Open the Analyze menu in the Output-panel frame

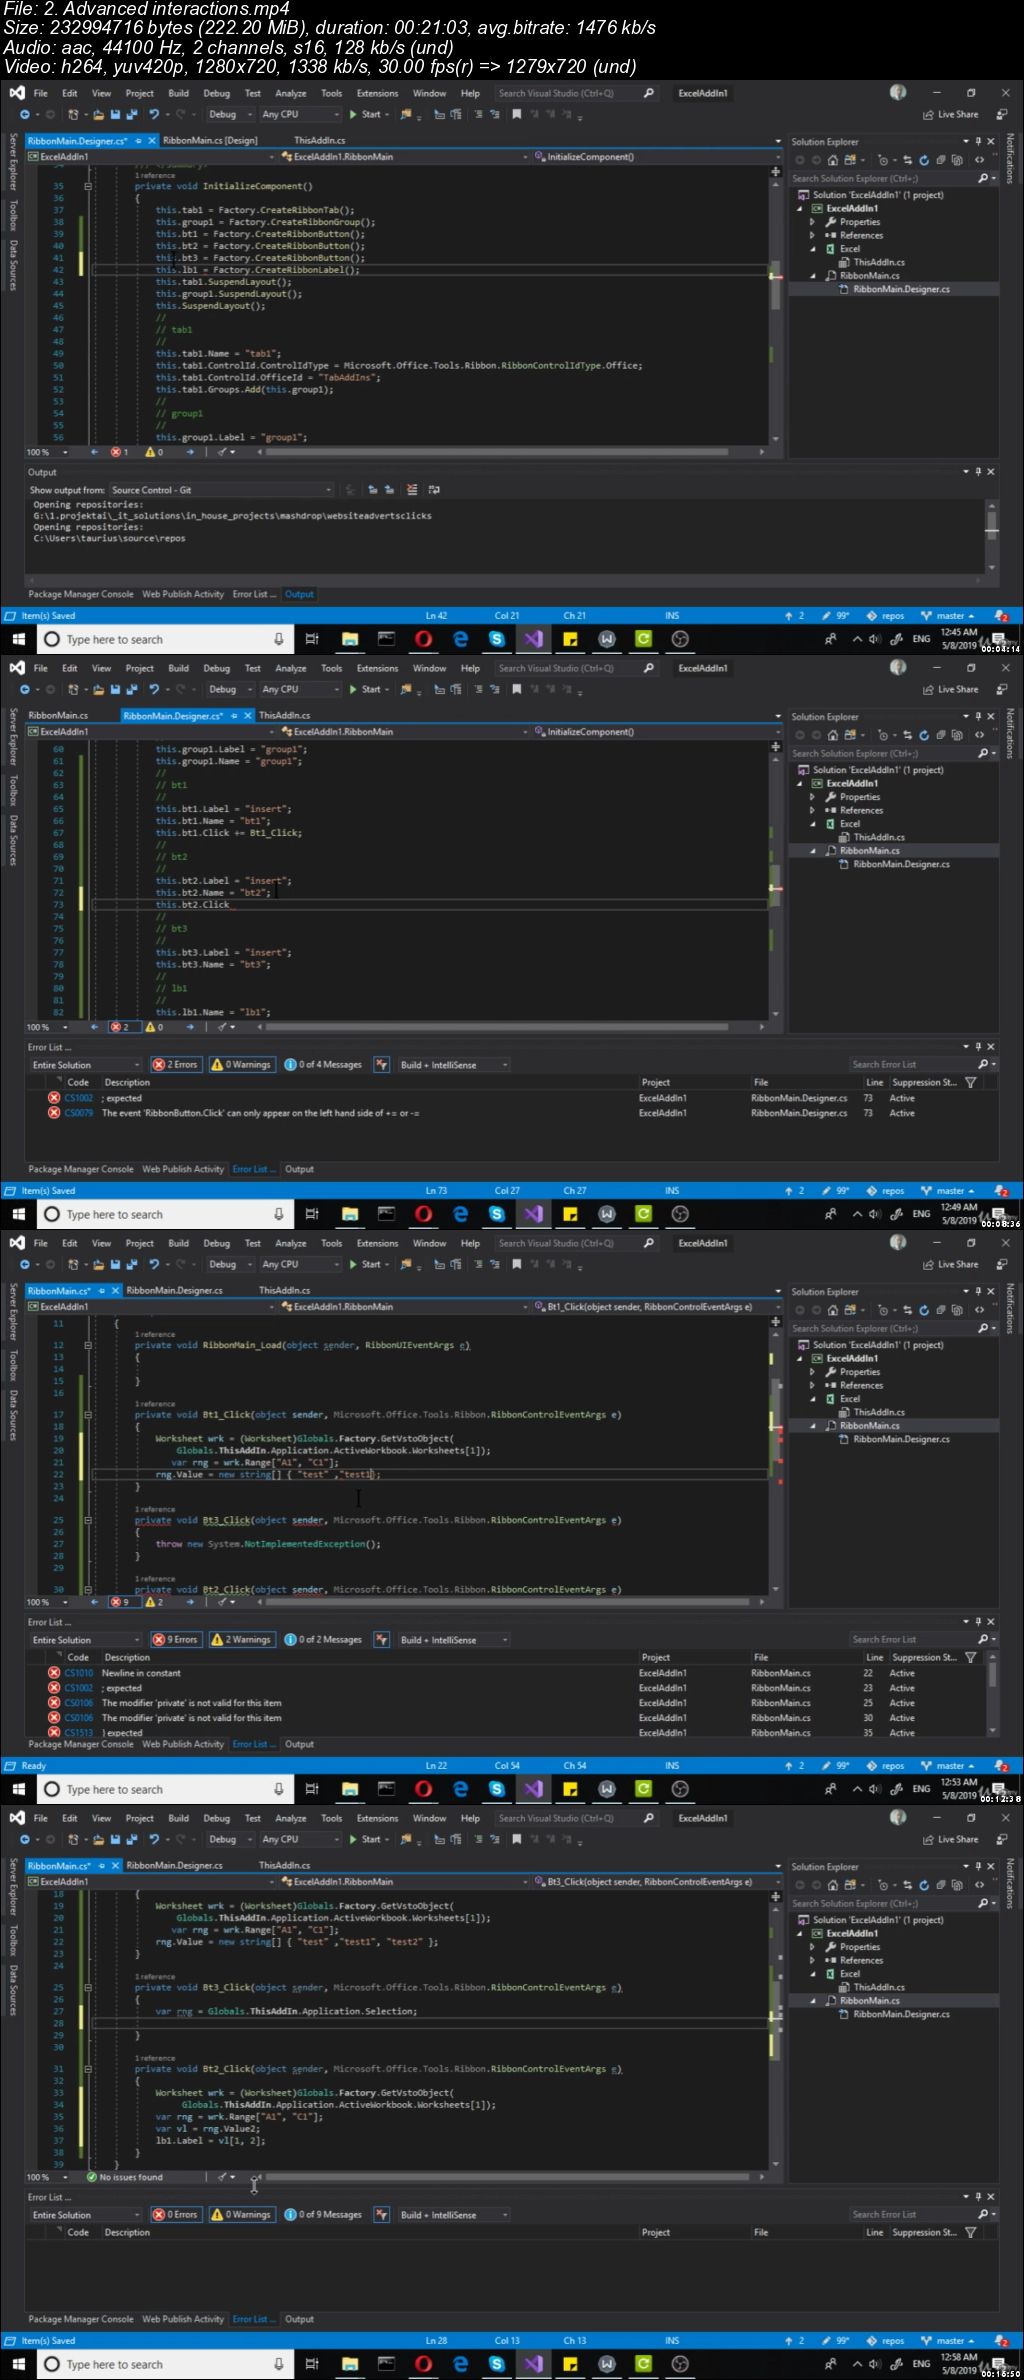coord(291,93)
